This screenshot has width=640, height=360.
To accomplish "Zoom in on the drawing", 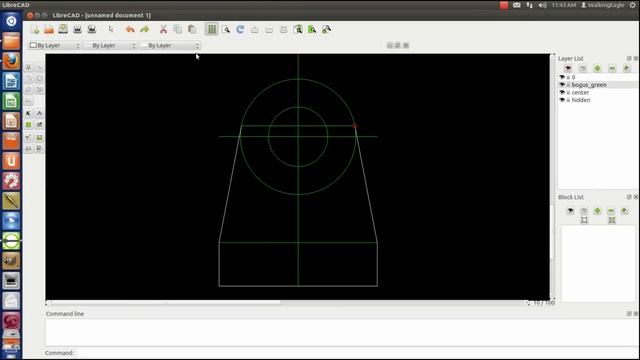I will (x=255, y=29).
